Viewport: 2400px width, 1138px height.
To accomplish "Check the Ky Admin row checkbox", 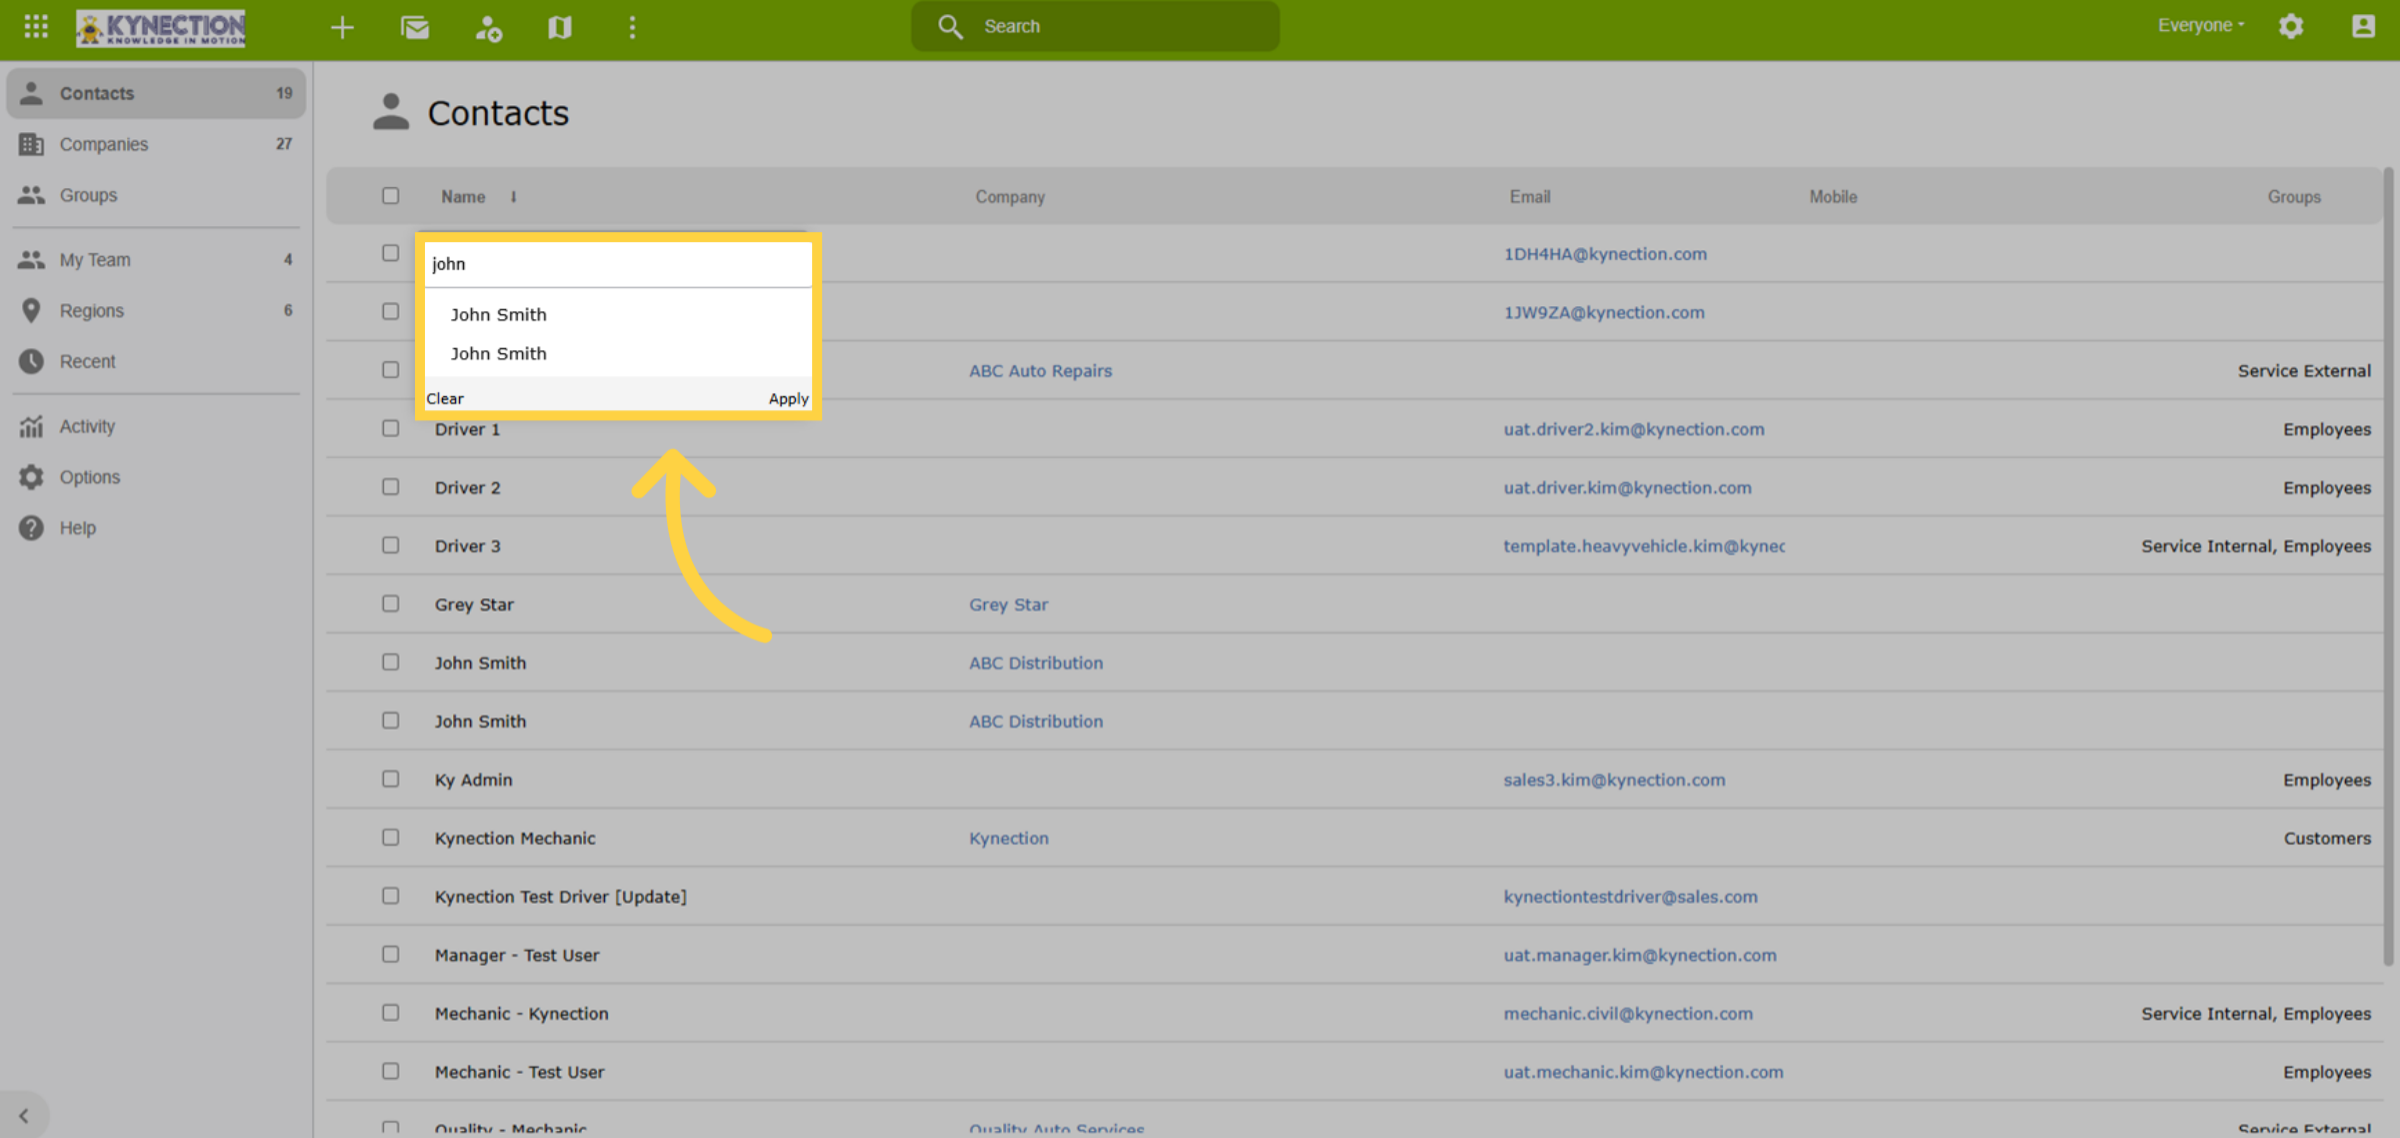I will click(390, 779).
